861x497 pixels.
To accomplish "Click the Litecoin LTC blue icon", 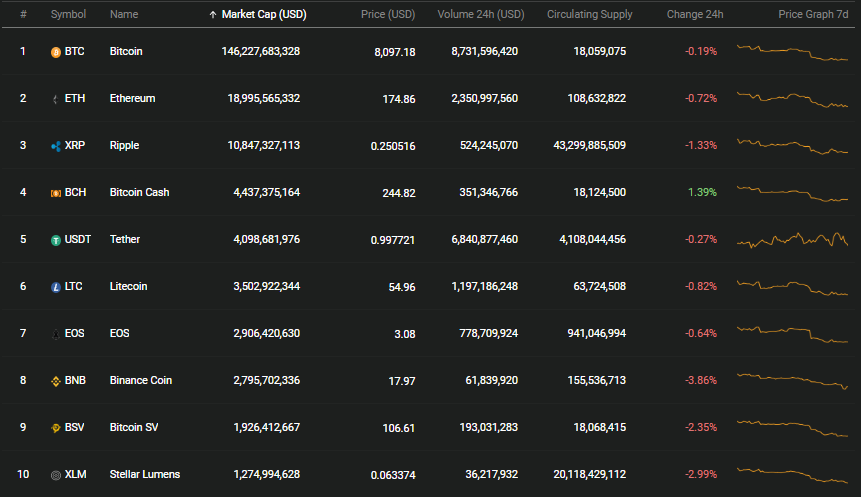I will click(x=55, y=287).
